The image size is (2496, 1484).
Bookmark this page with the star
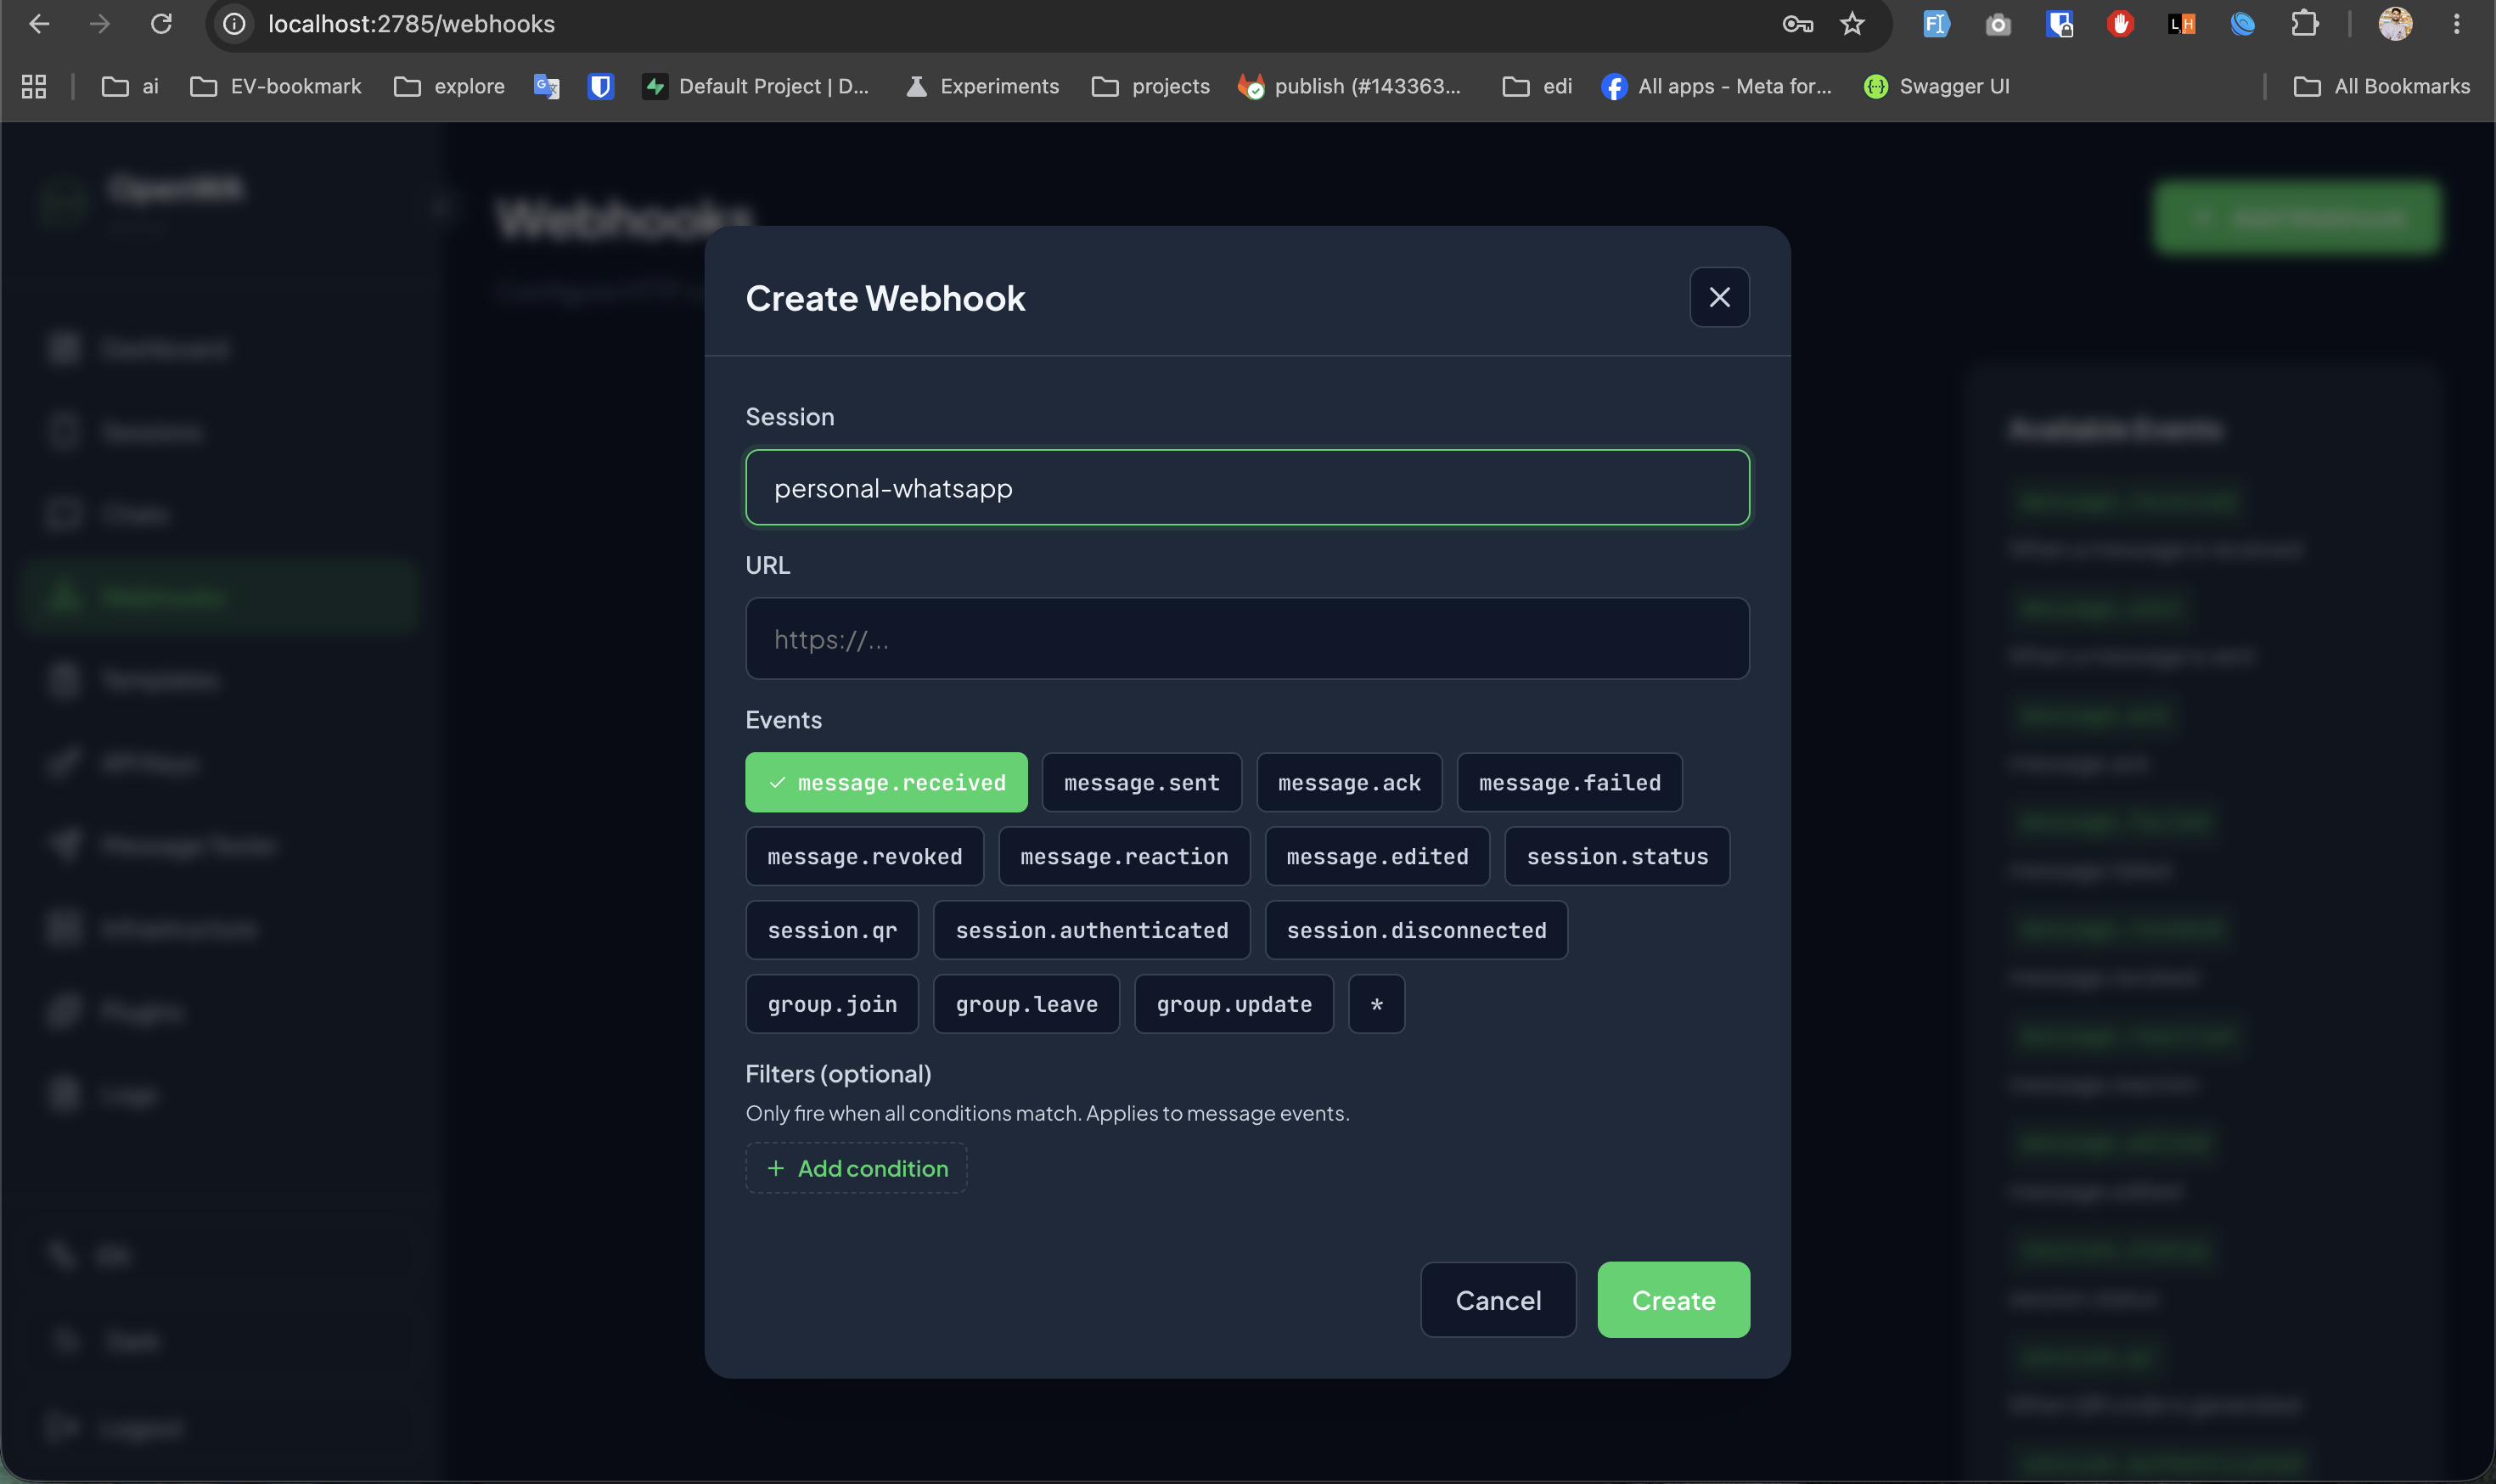click(1852, 24)
